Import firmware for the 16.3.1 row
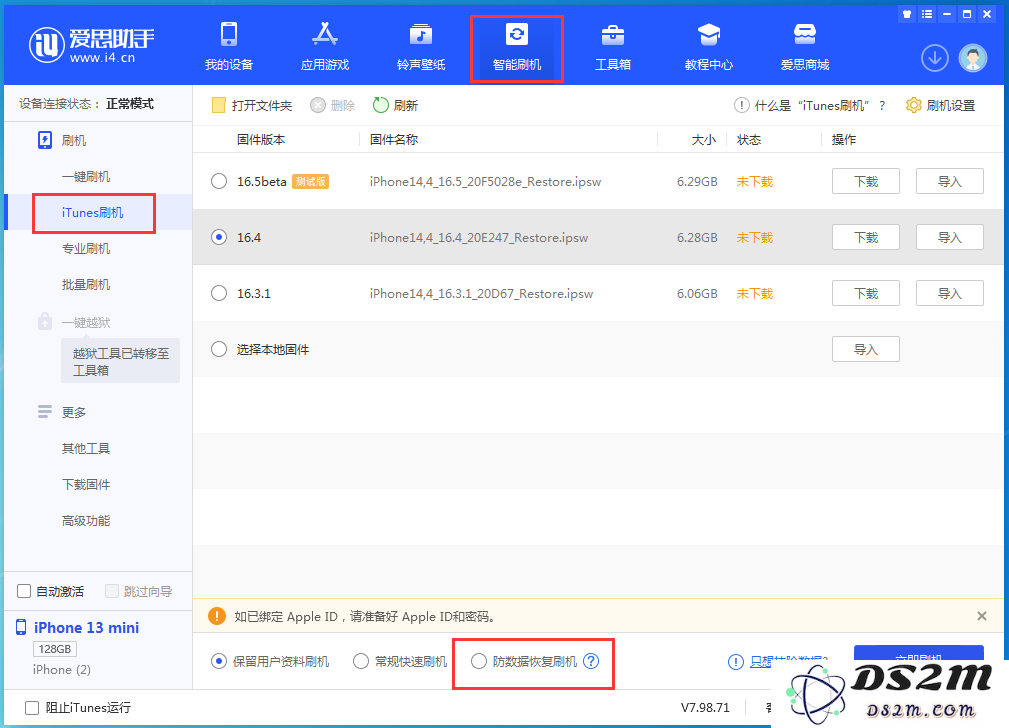The height and width of the screenshot is (728, 1009). [x=949, y=293]
